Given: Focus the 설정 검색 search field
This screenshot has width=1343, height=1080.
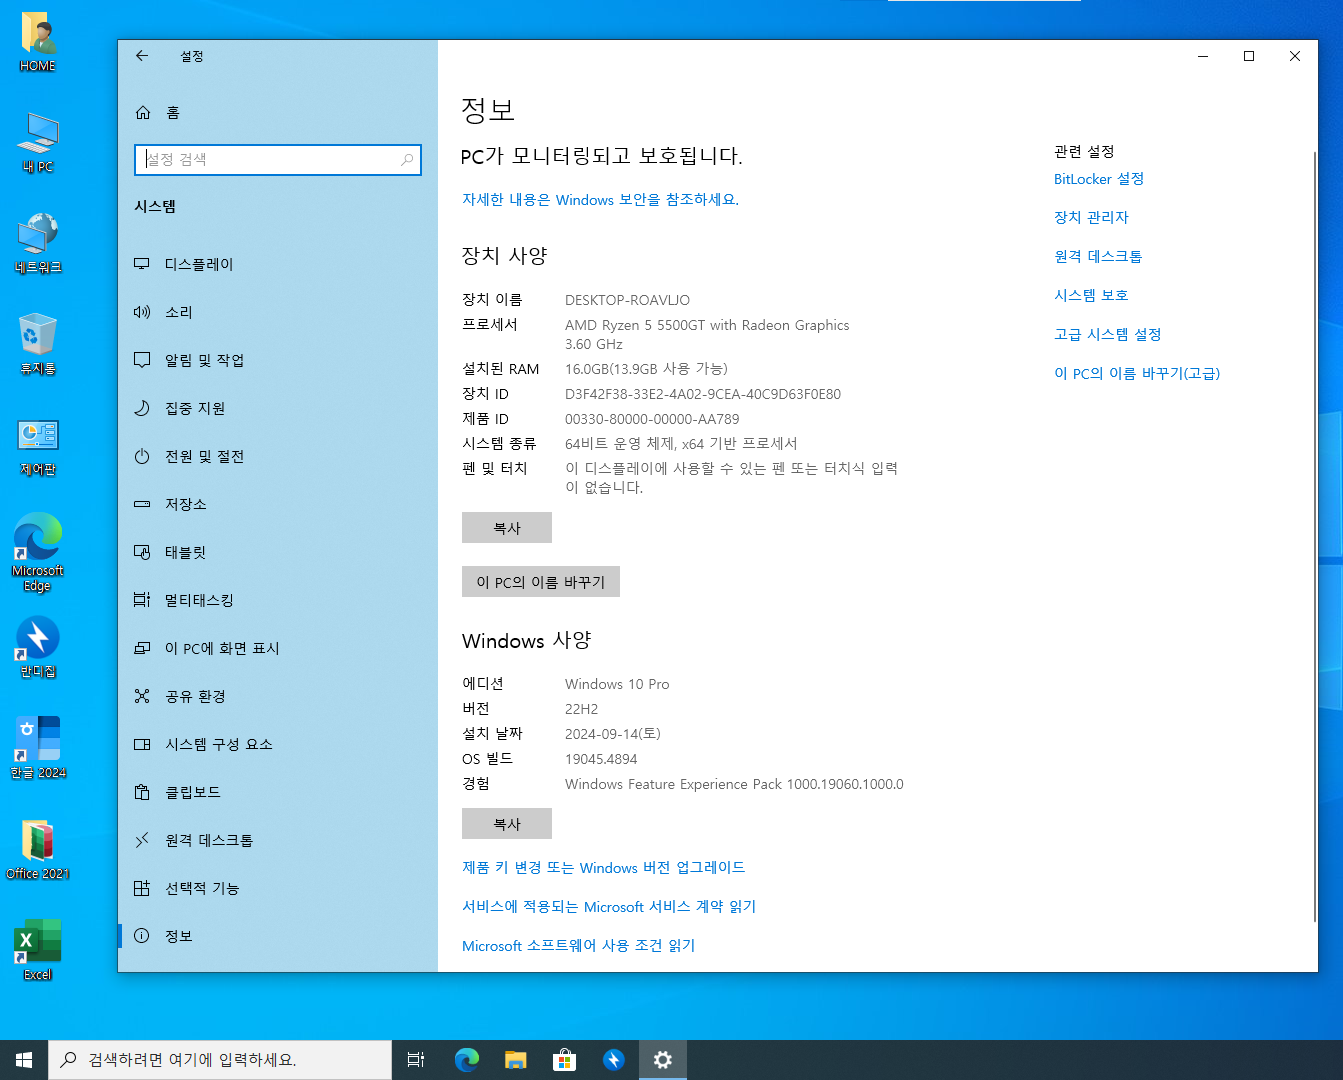Looking at the screenshot, I should pos(278,160).
